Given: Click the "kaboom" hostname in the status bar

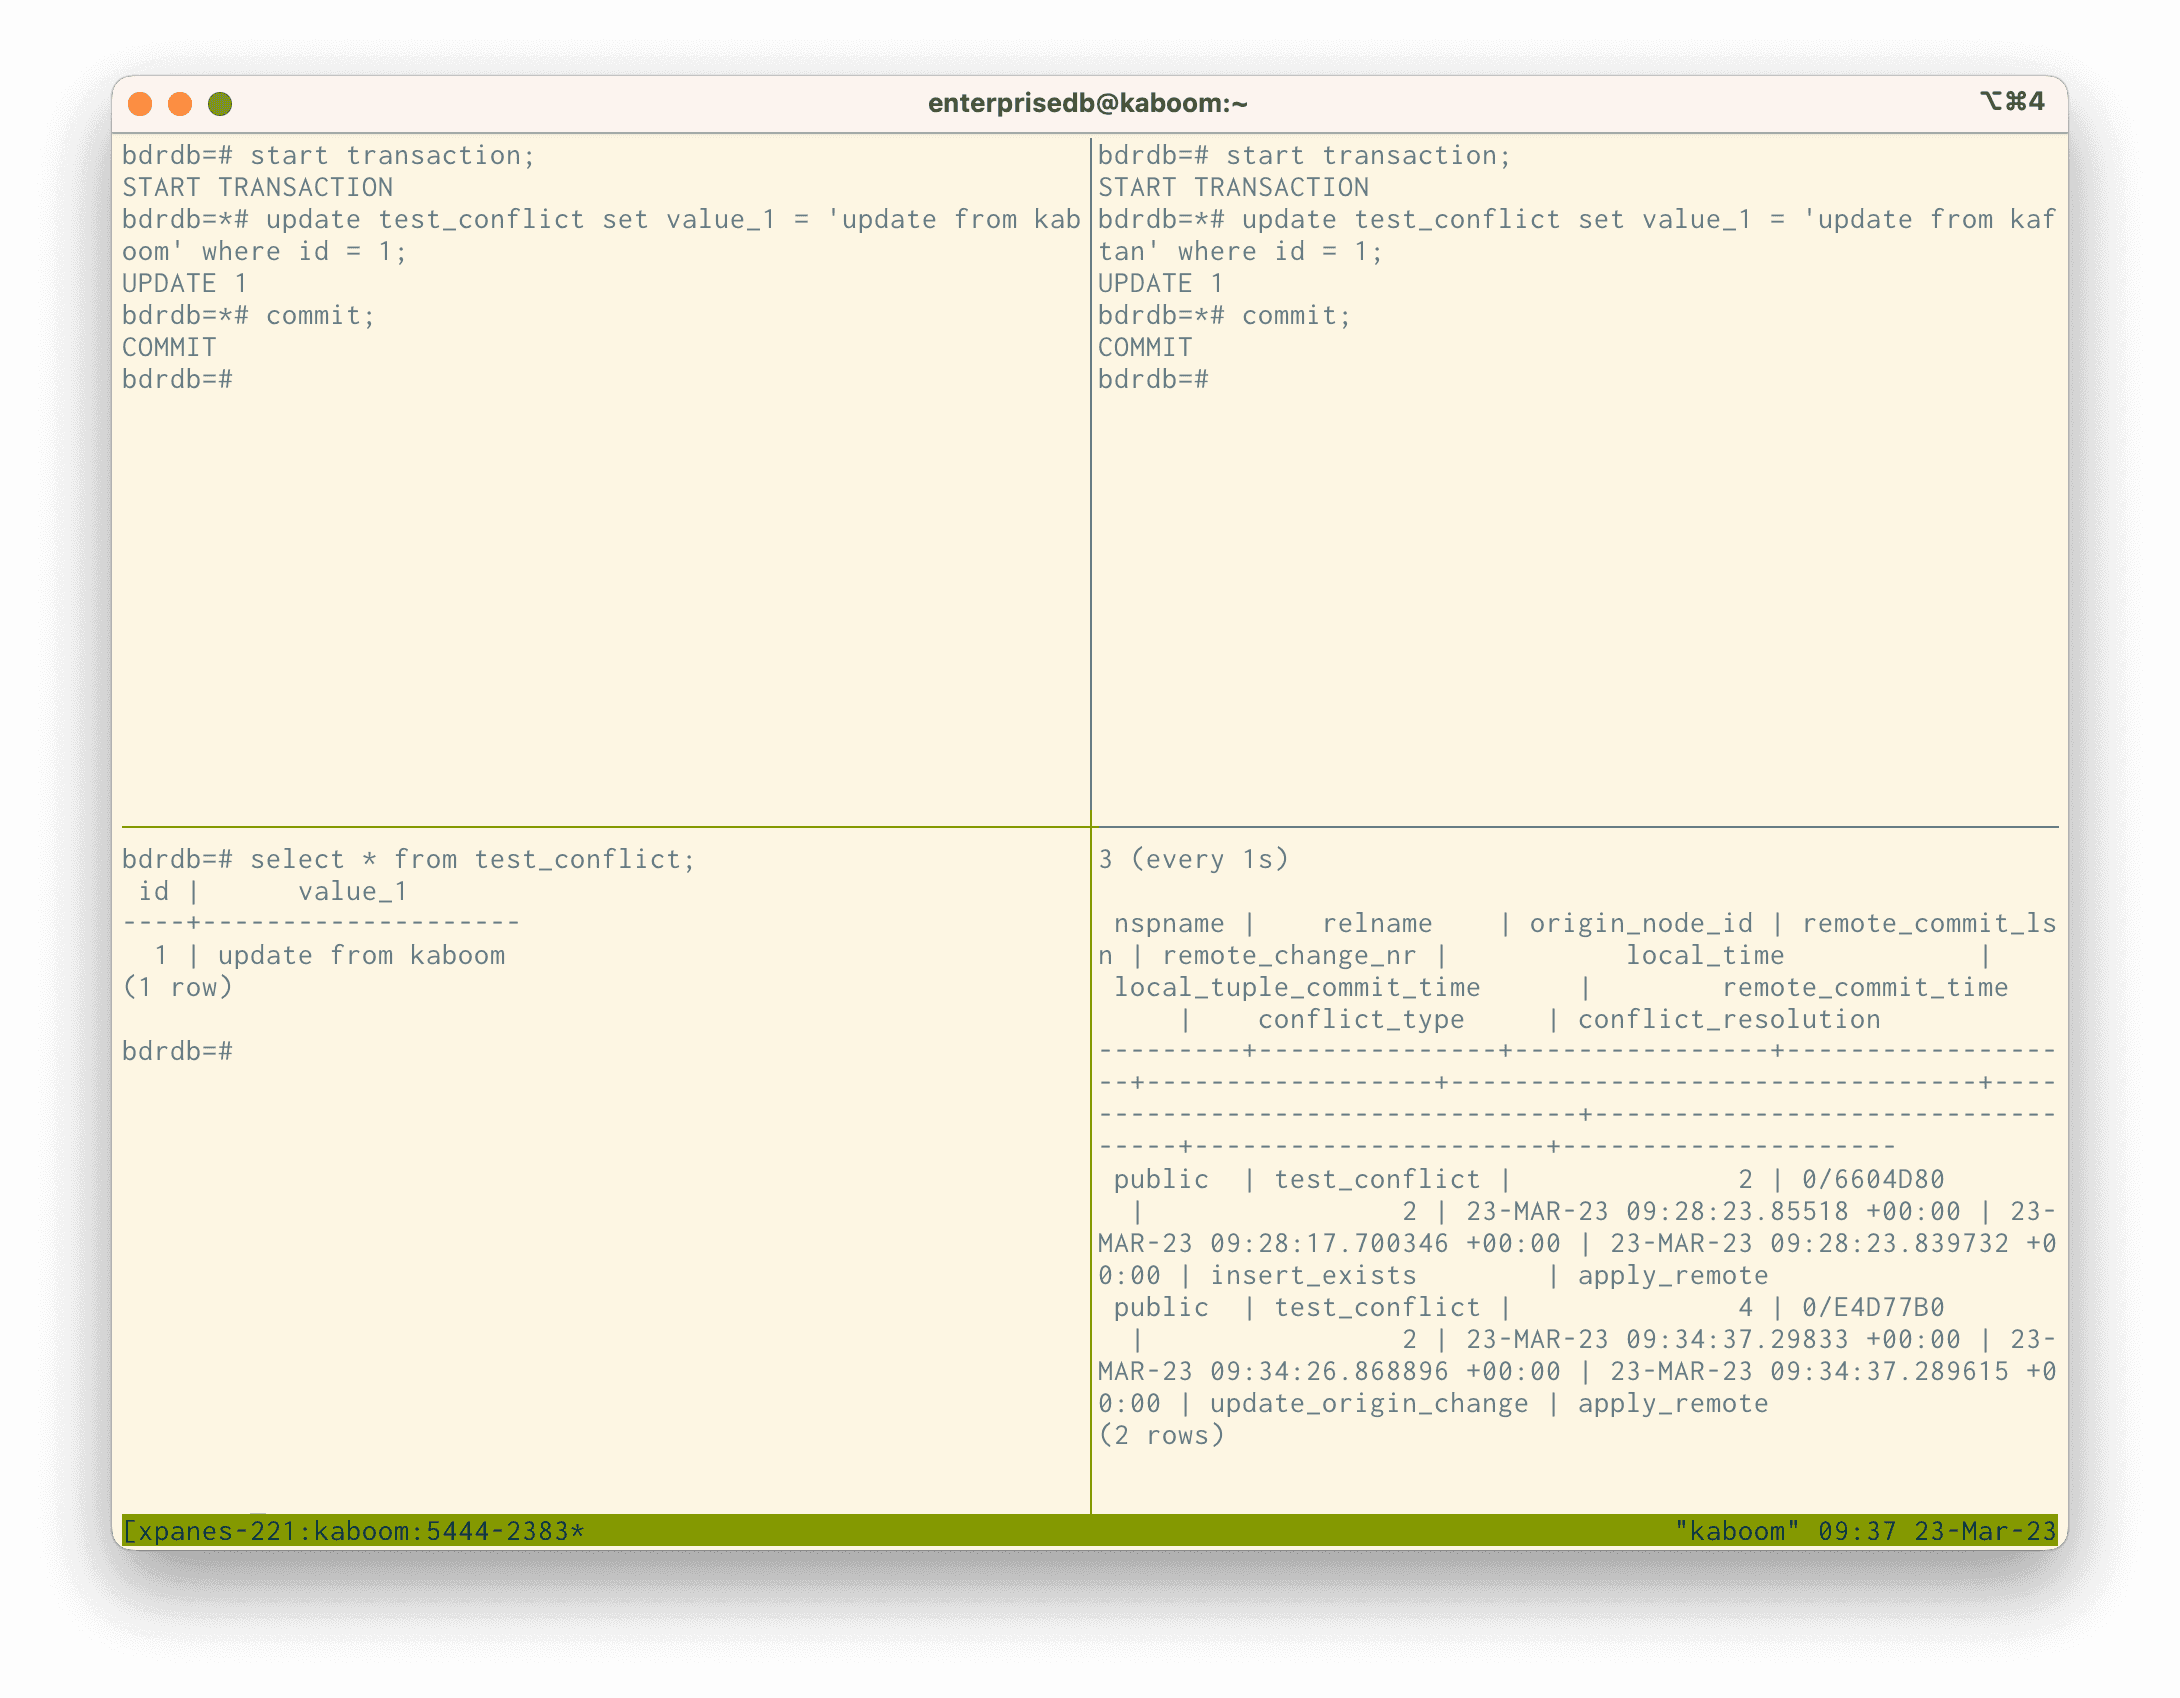Looking at the screenshot, I should coord(1736,1531).
